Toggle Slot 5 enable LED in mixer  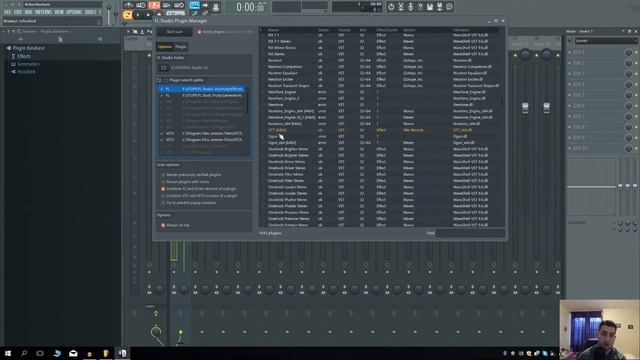pos(636,95)
